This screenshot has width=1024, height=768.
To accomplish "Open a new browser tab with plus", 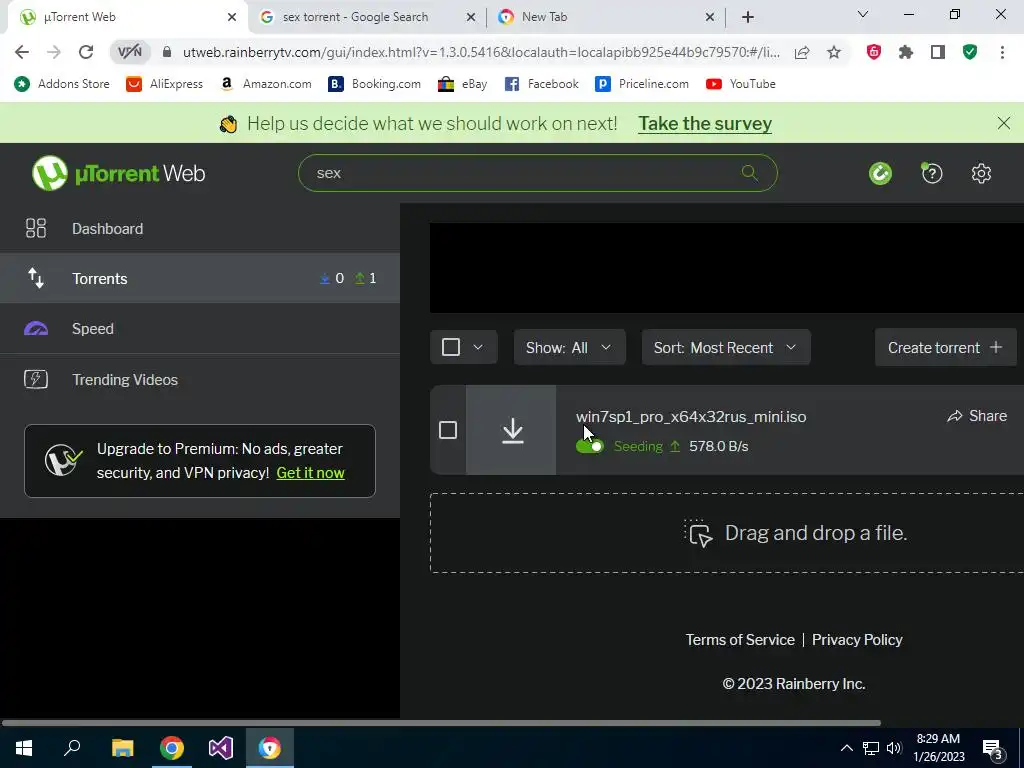I will [x=748, y=17].
